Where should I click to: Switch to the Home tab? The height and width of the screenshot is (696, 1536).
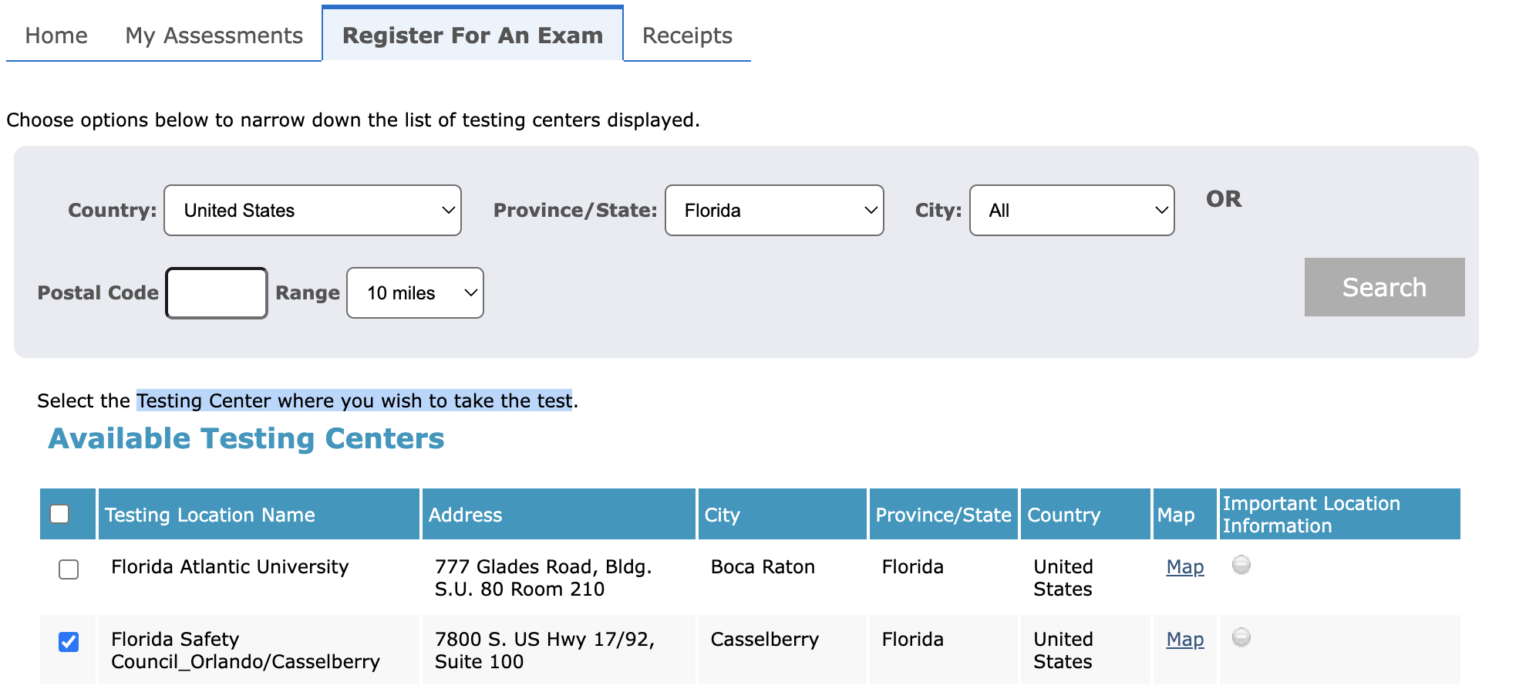(55, 35)
